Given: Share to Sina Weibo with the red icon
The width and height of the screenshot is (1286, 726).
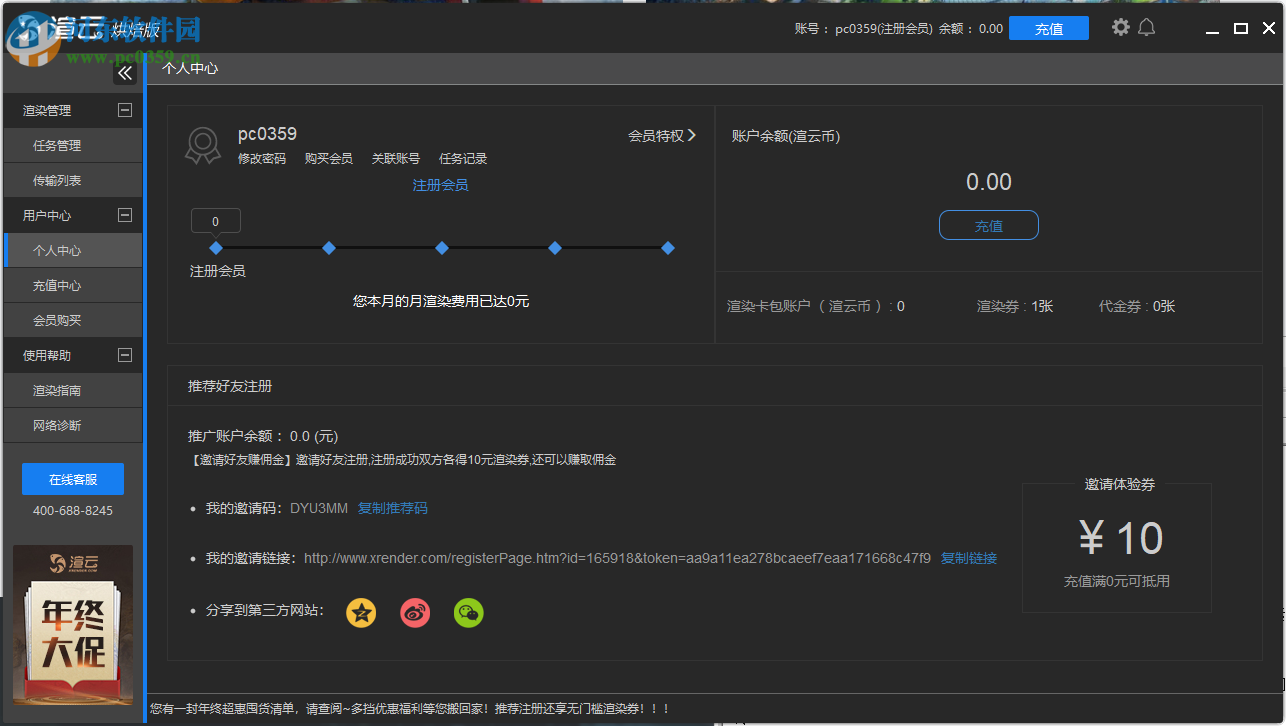Looking at the screenshot, I should click(x=415, y=612).
